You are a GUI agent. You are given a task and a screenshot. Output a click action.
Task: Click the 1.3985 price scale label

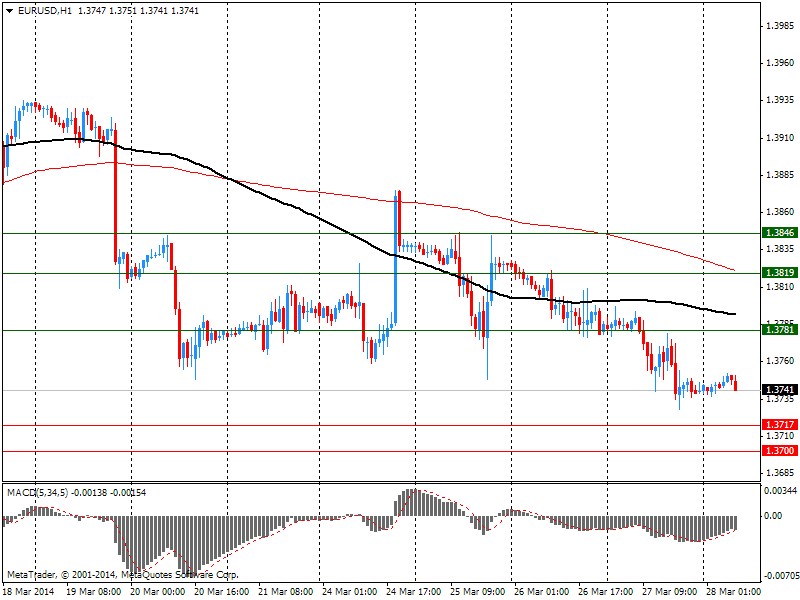(781, 26)
